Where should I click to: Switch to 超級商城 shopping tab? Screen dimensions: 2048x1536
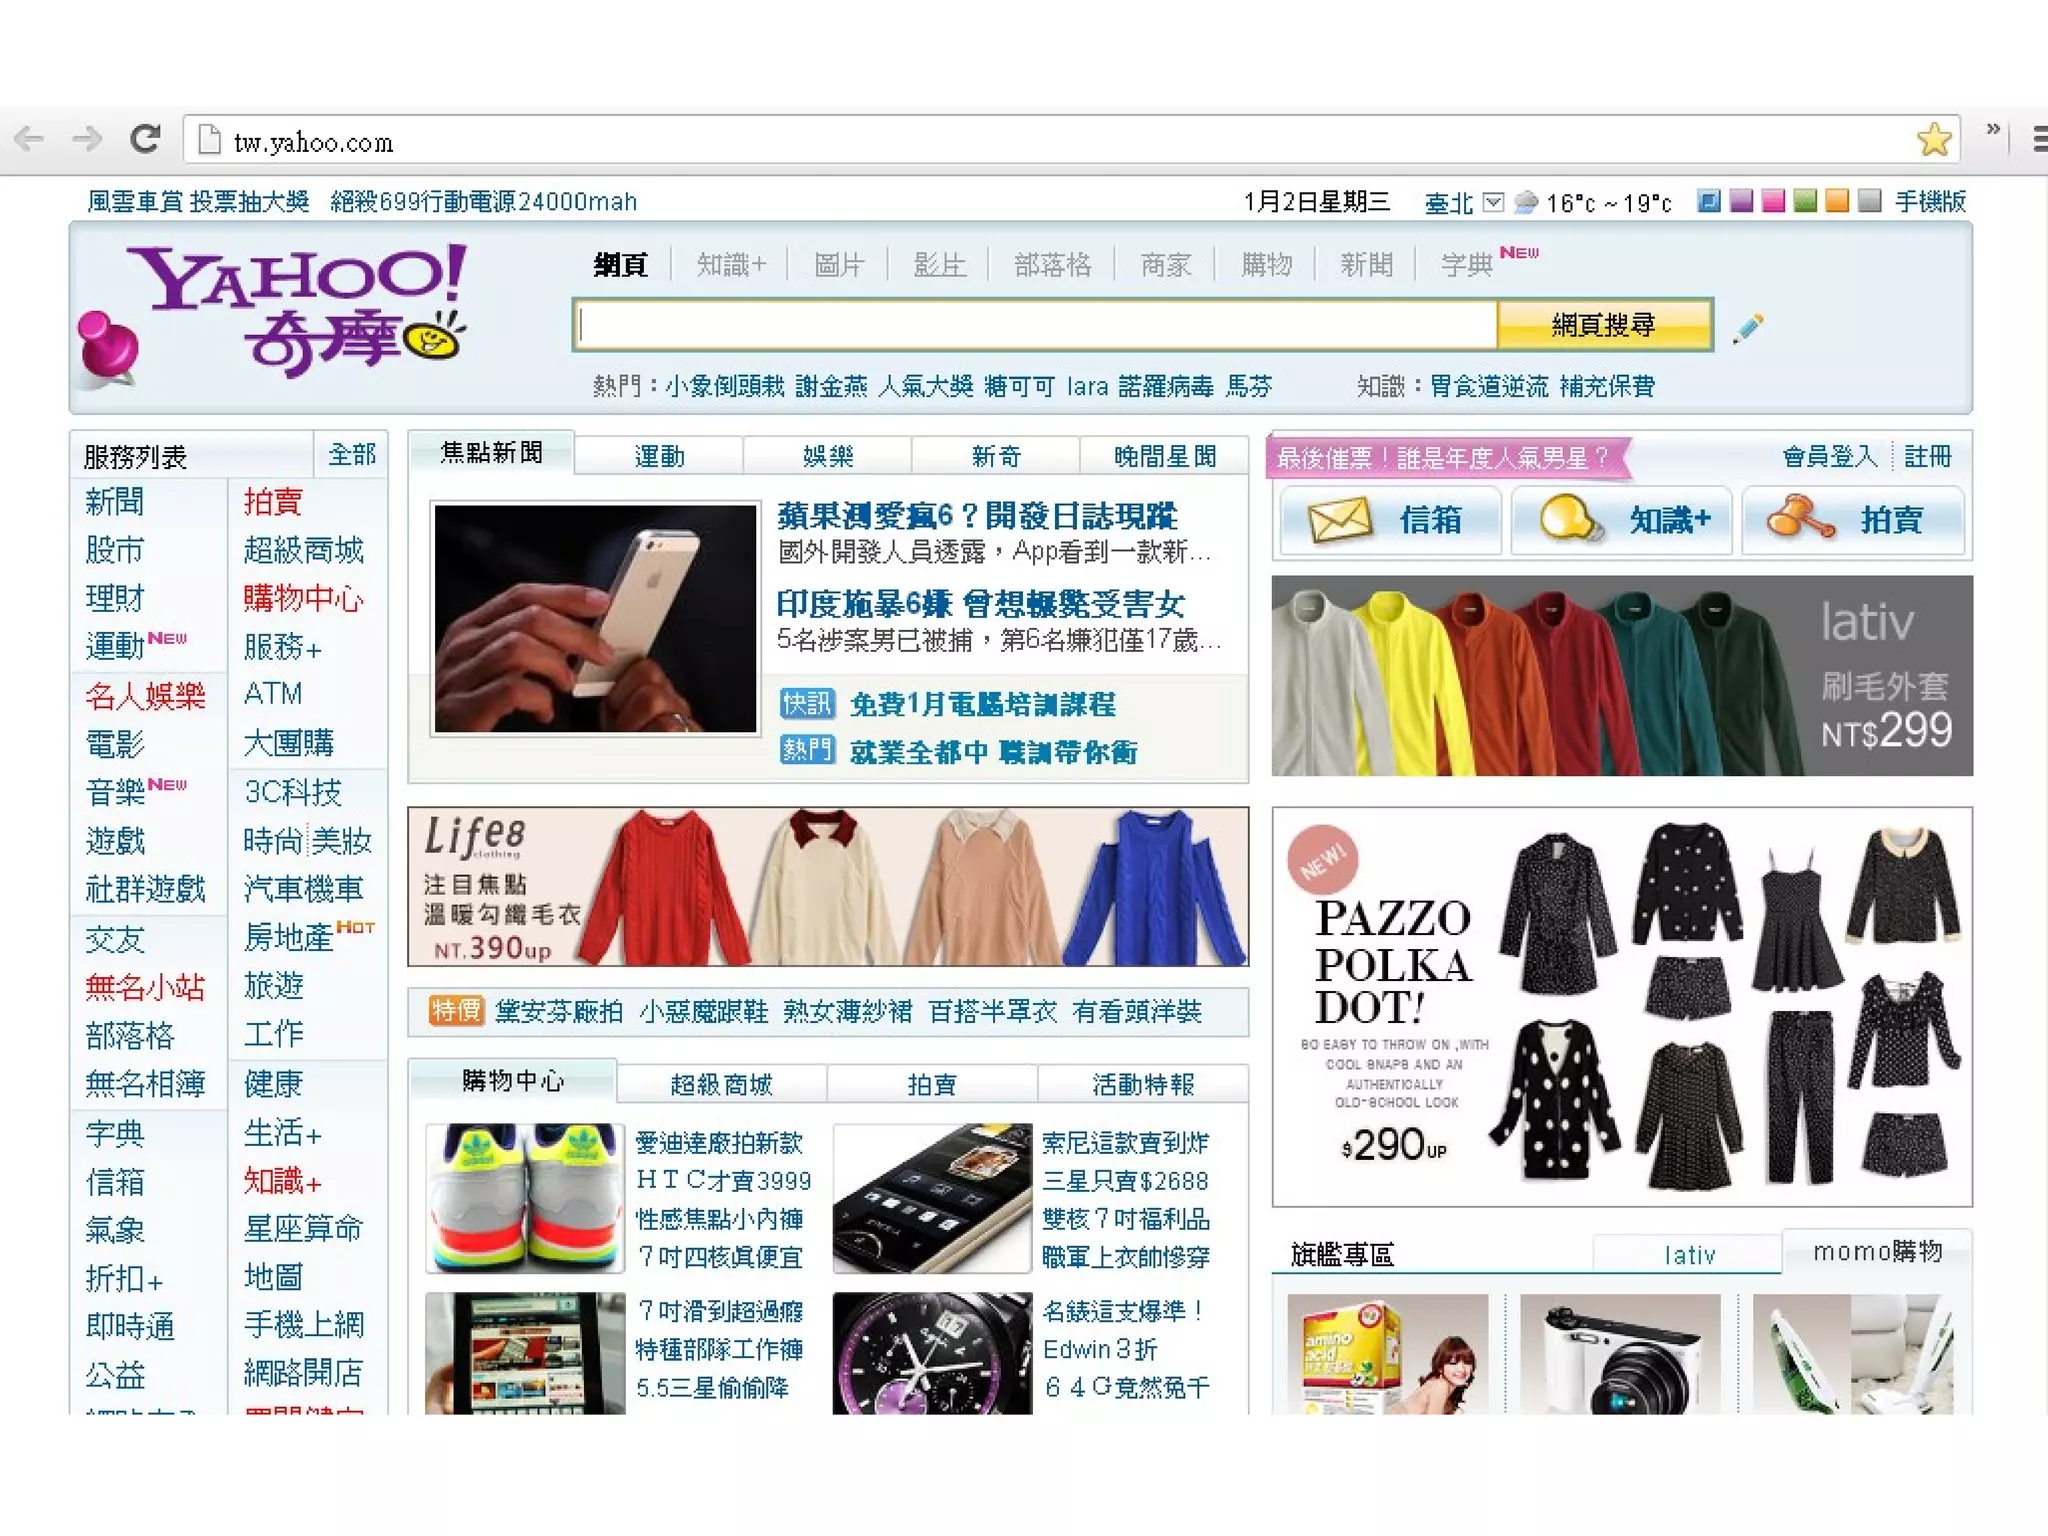coord(721,1084)
